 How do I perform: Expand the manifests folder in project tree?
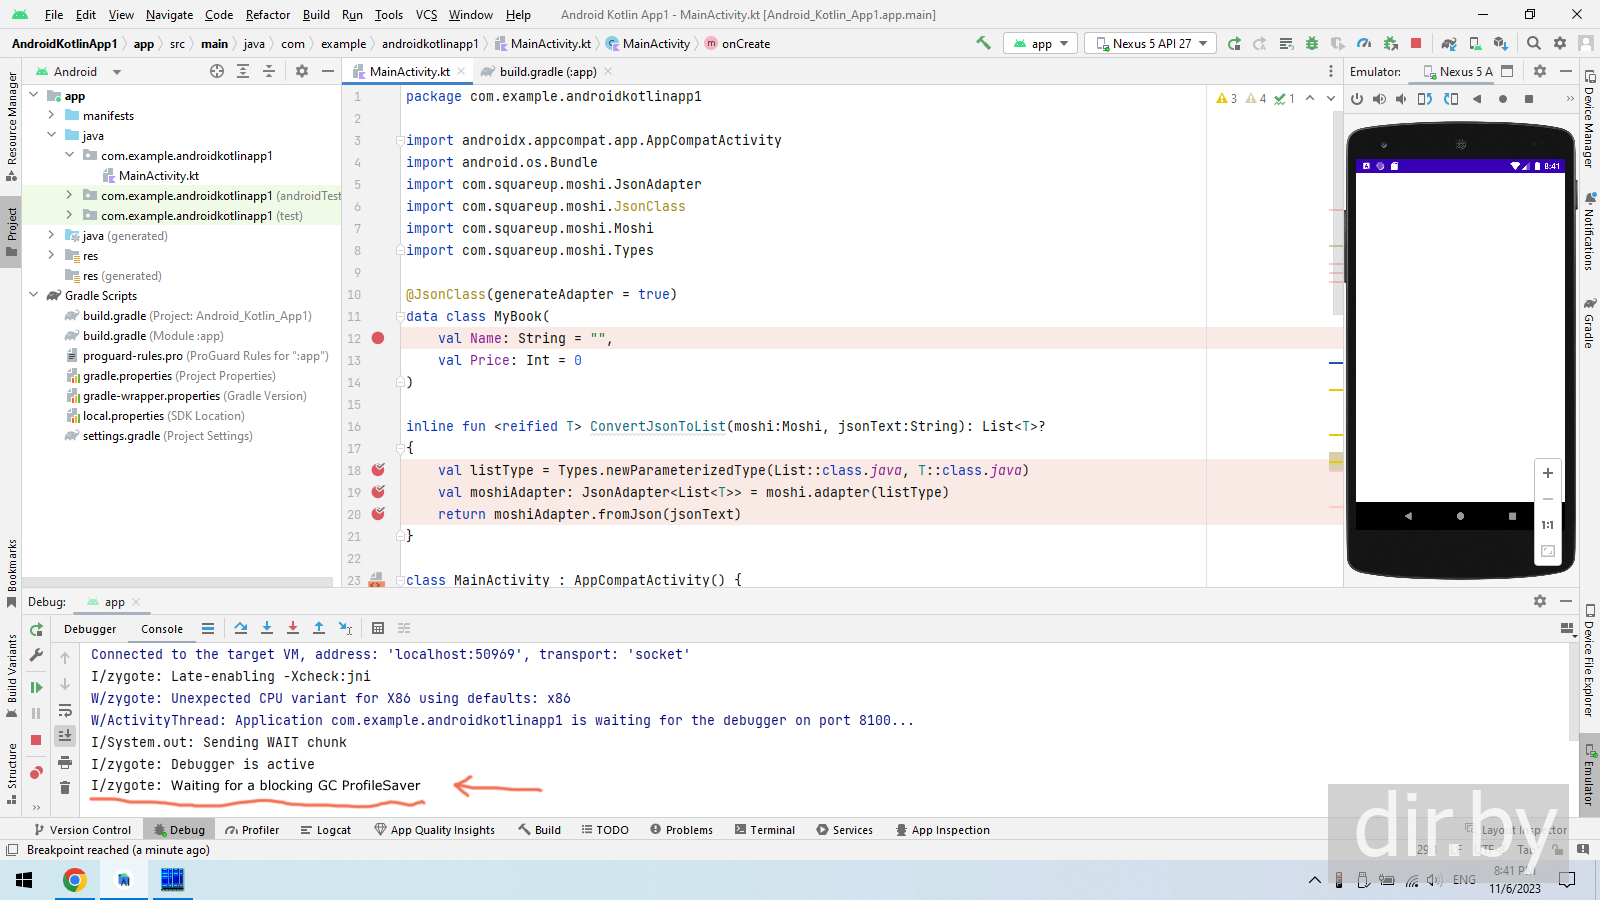click(52, 116)
